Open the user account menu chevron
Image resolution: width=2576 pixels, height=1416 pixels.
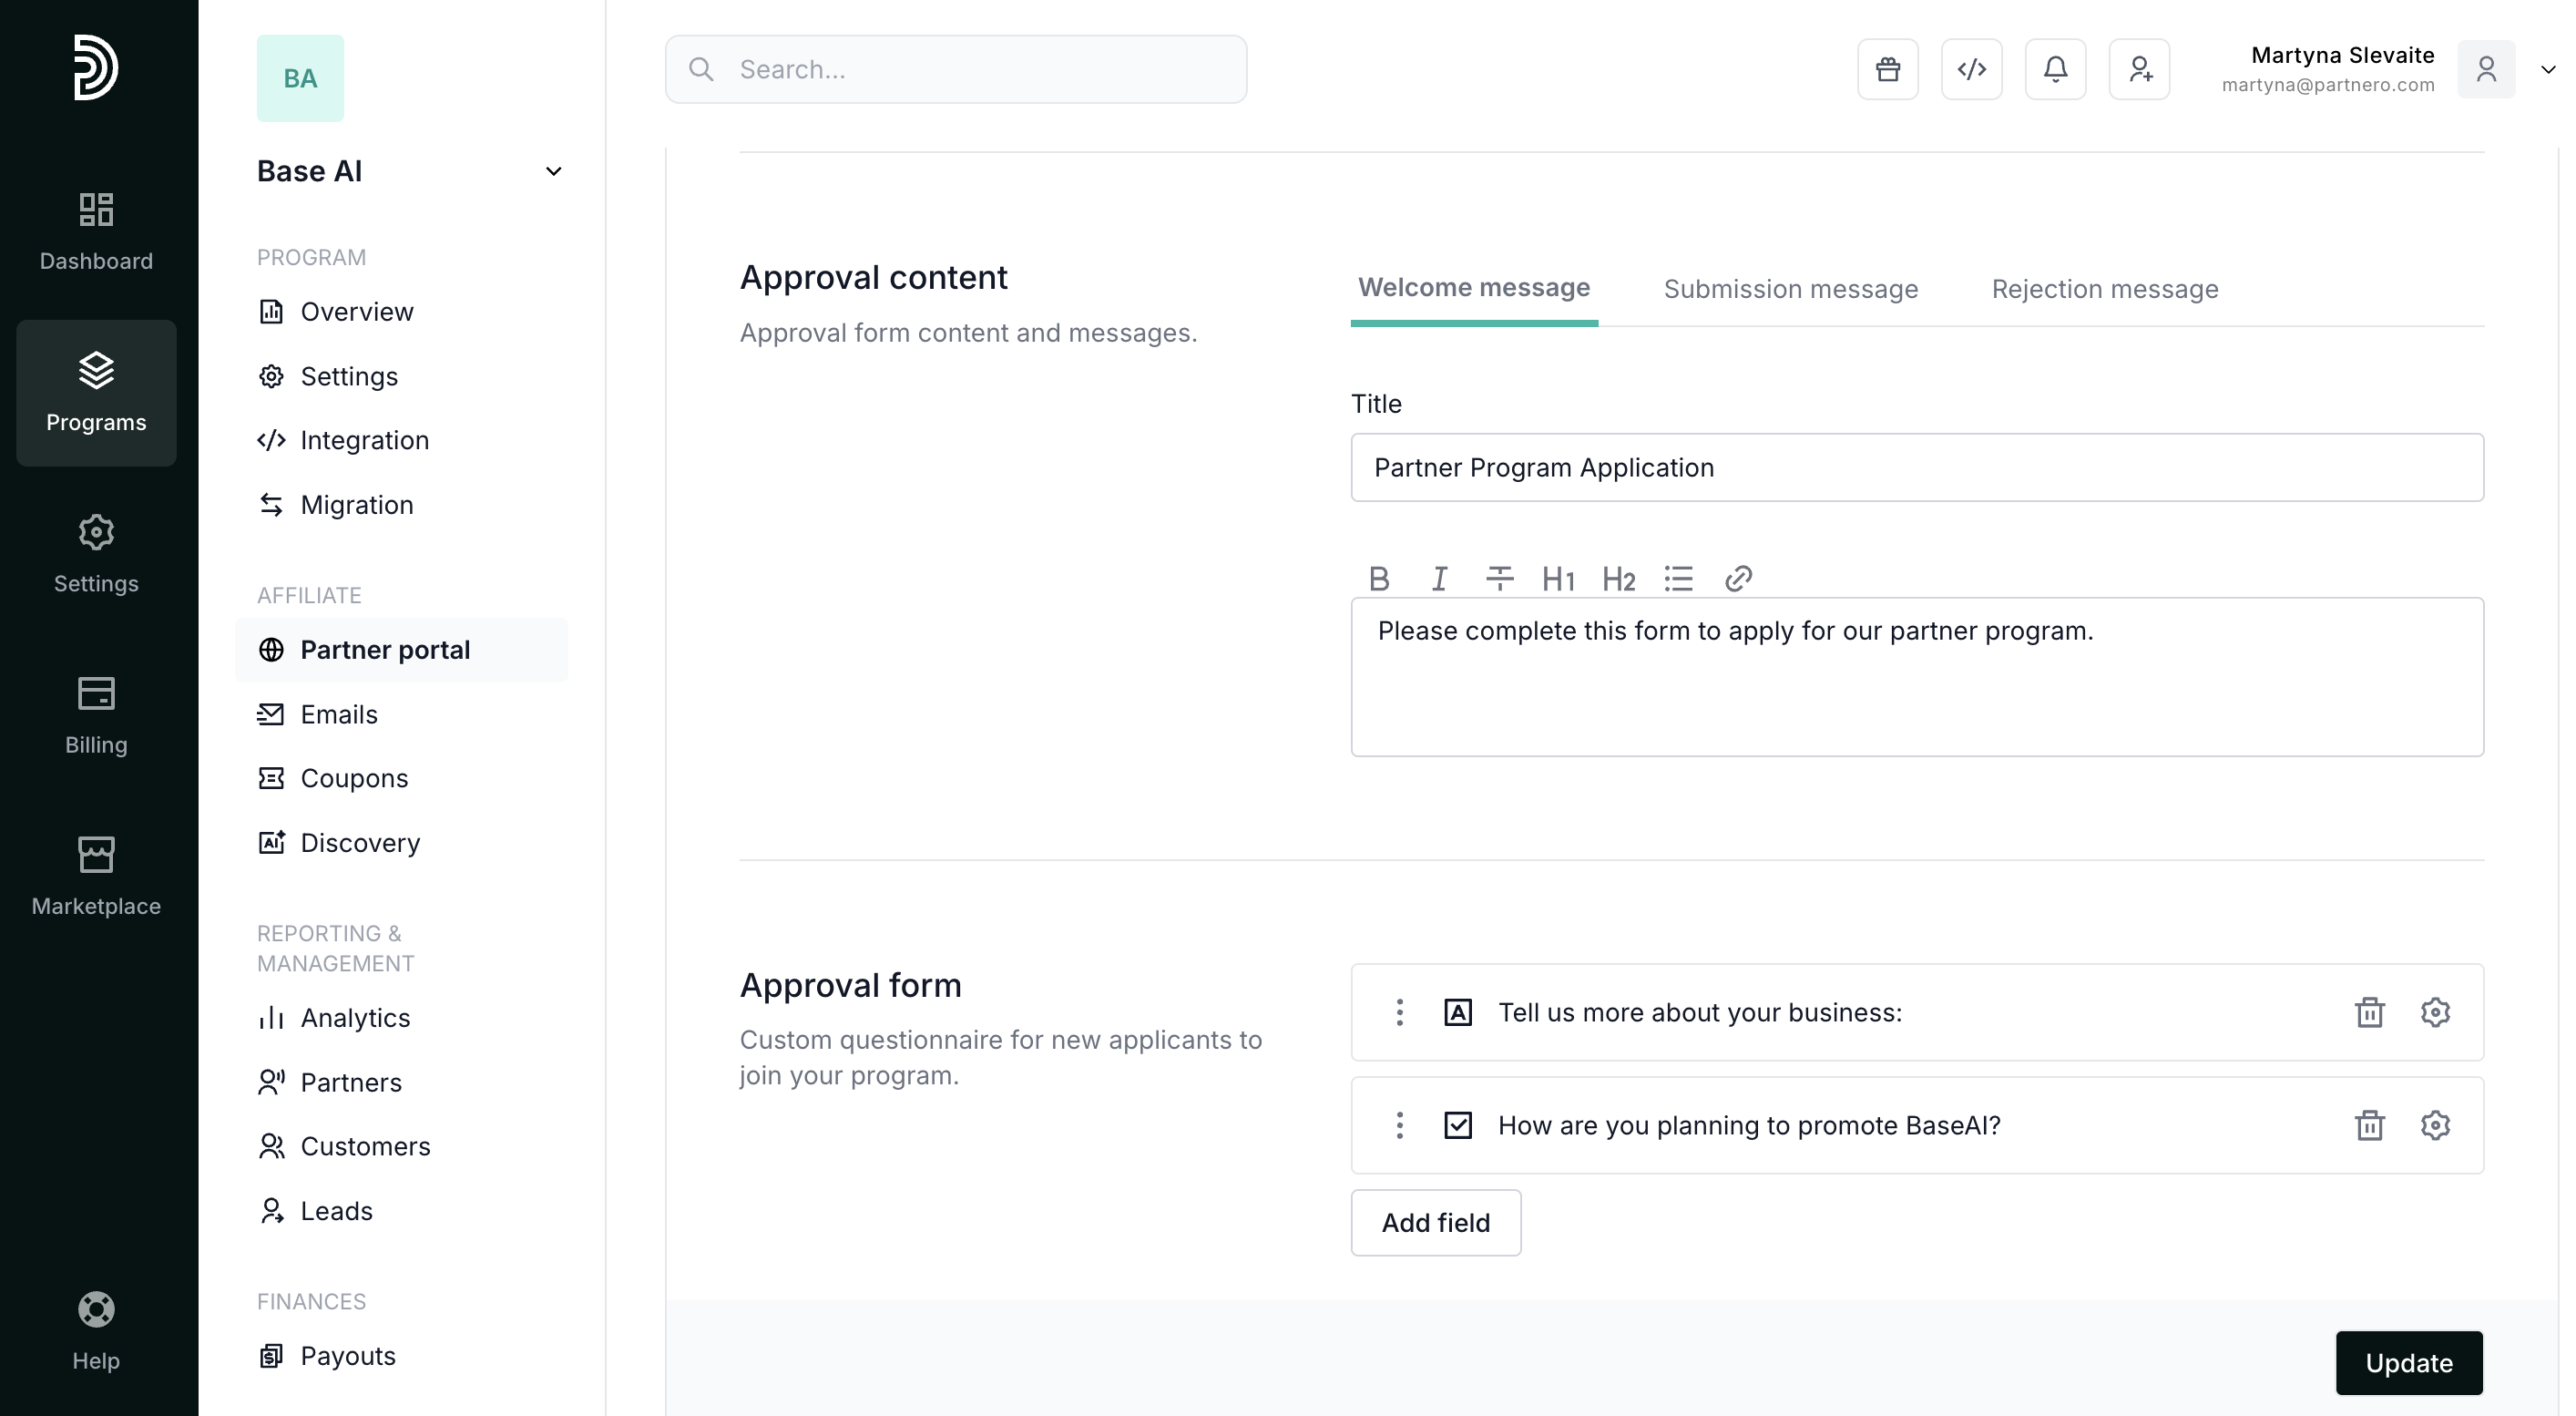[2548, 69]
